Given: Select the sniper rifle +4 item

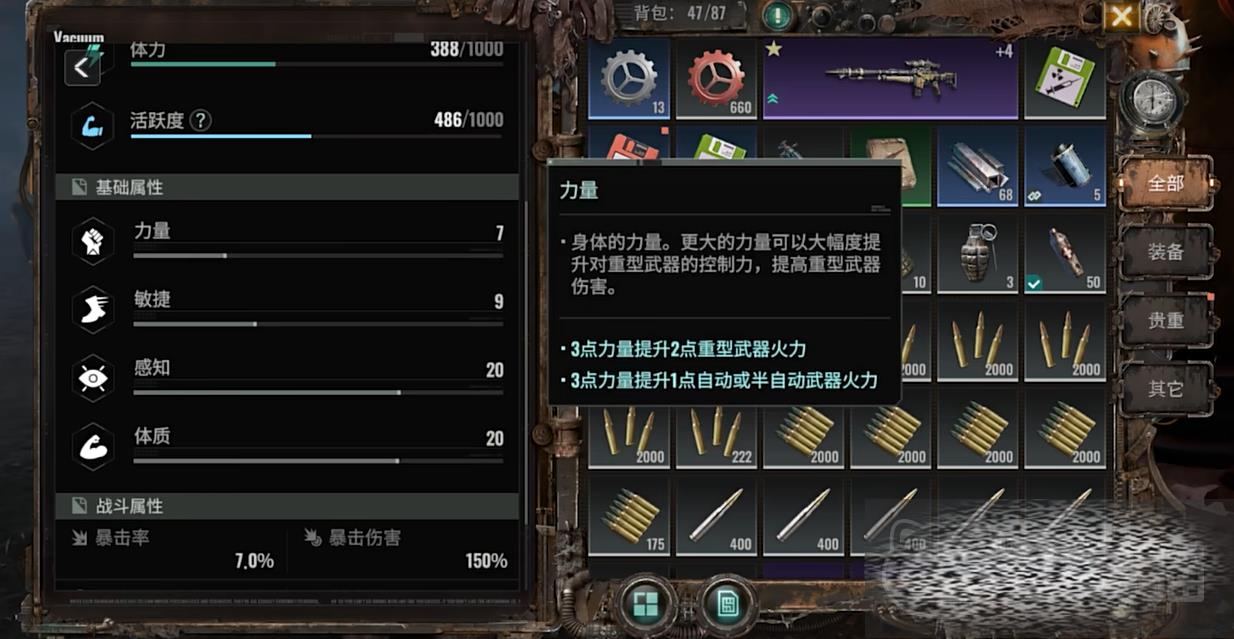Looking at the screenshot, I should point(891,78).
